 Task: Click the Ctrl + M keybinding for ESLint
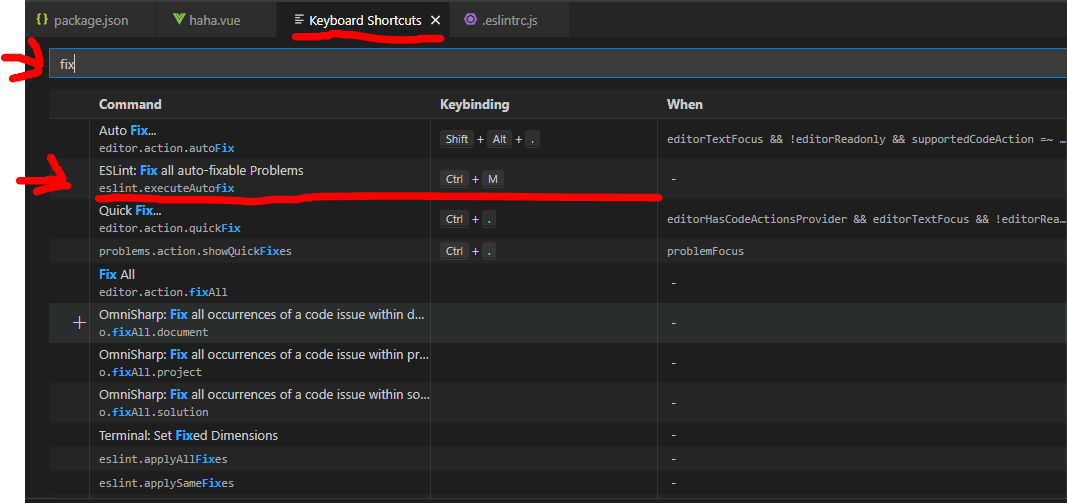coord(472,179)
